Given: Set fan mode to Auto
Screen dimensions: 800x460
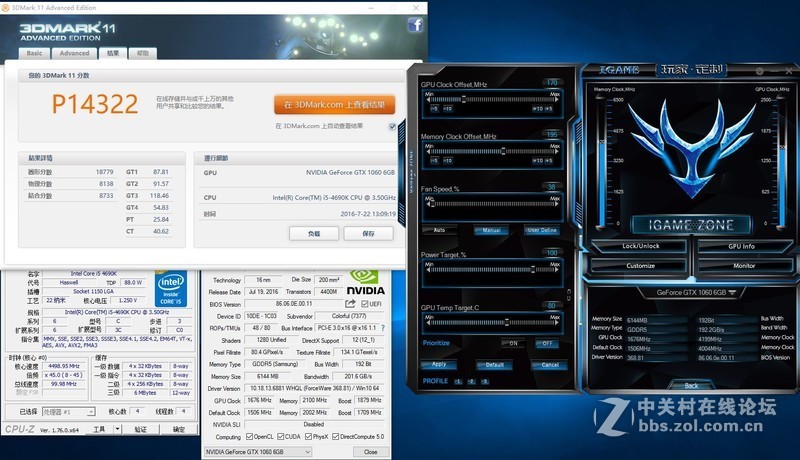Looking at the screenshot, I should (x=439, y=231).
